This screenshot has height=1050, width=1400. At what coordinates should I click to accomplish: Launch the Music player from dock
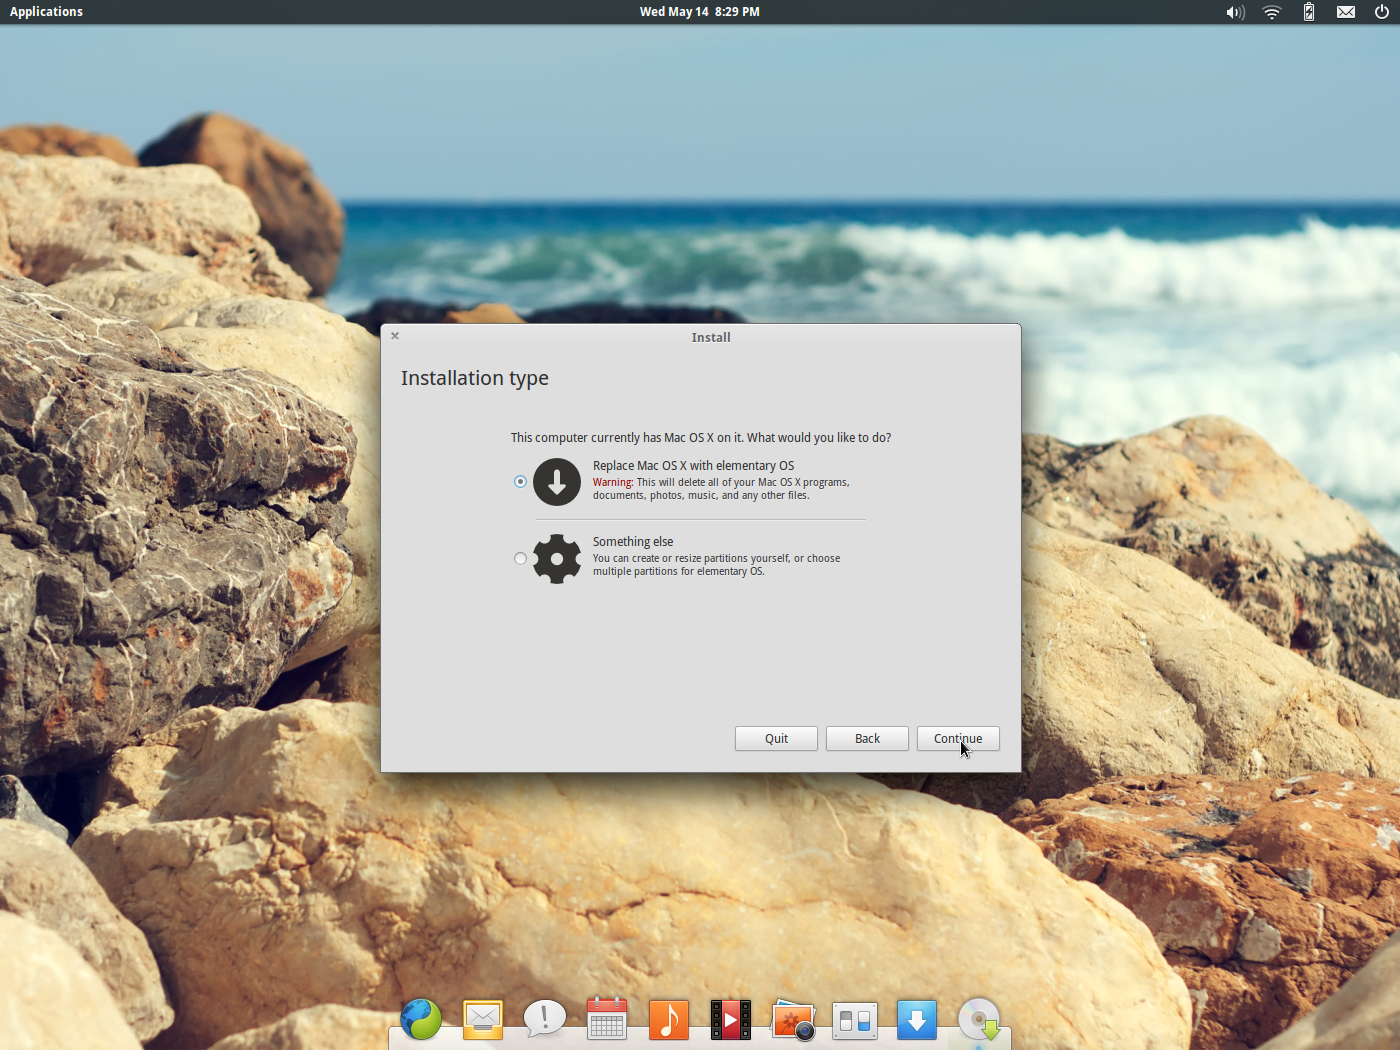pos(669,1020)
